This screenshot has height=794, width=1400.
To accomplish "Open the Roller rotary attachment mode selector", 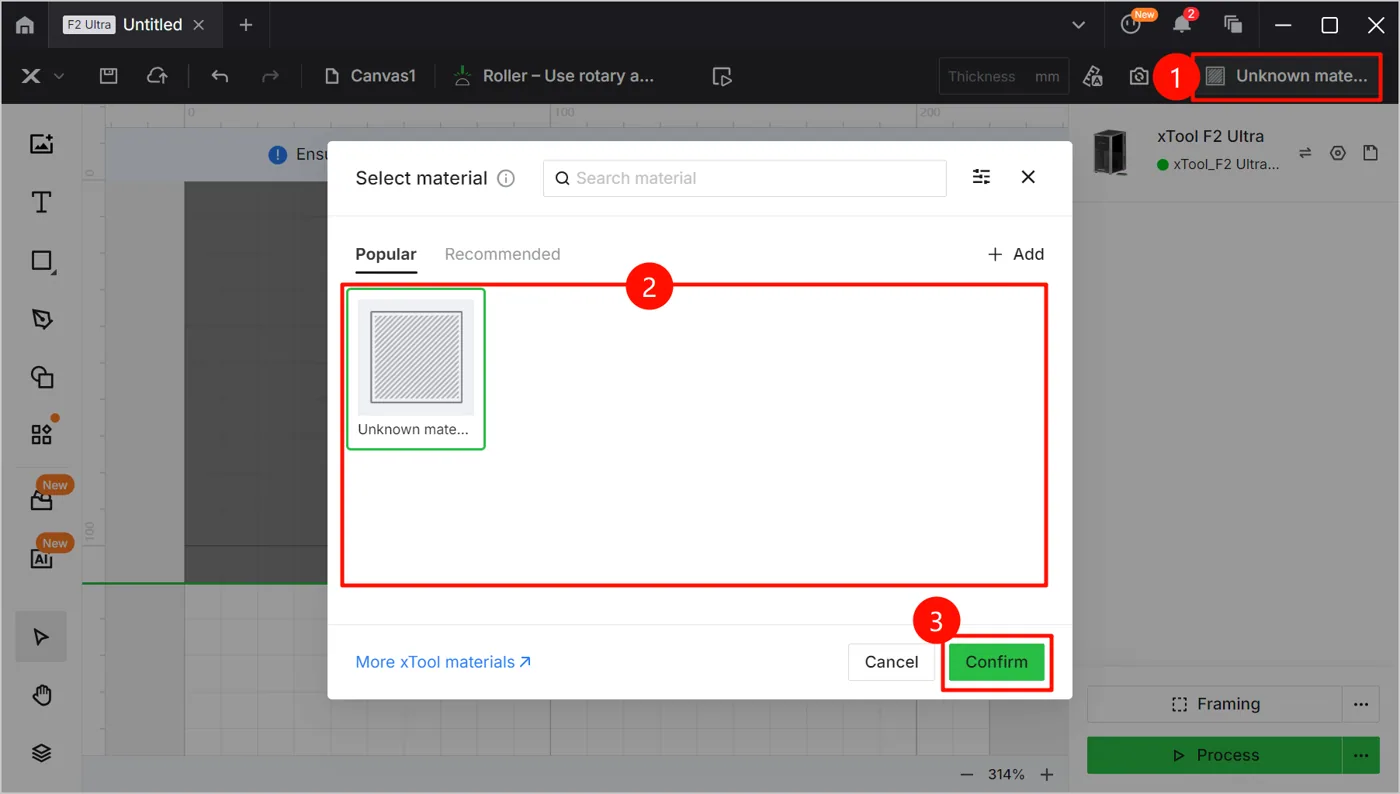I will (554, 76).
